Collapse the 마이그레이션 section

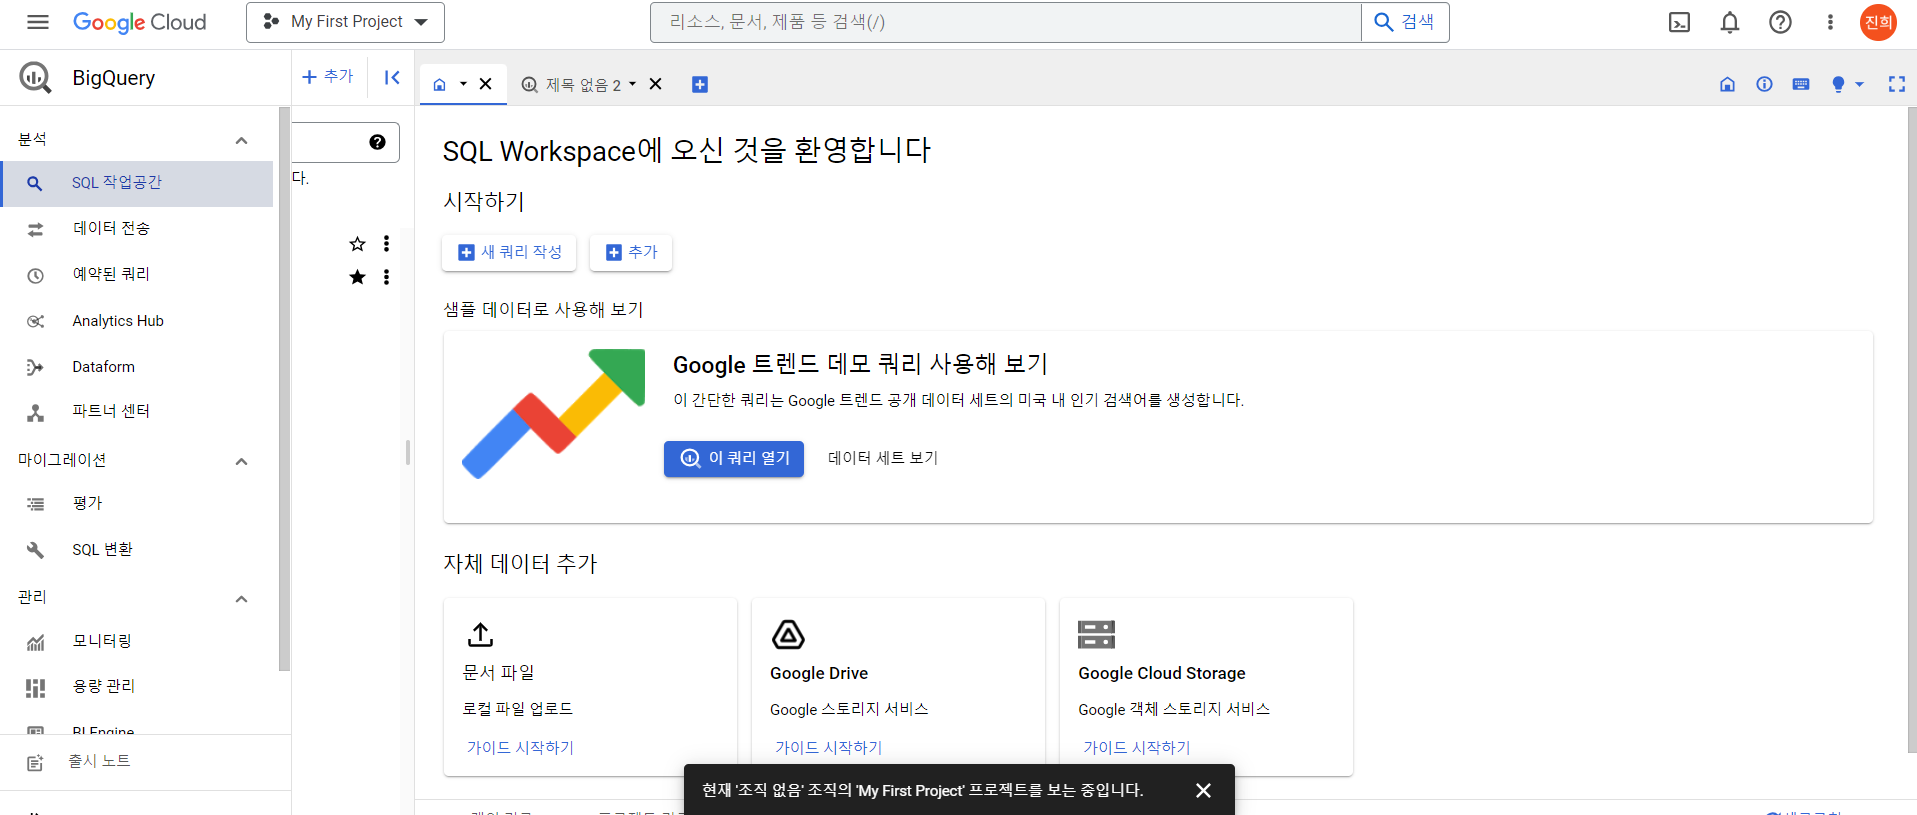tap(241, 461)
